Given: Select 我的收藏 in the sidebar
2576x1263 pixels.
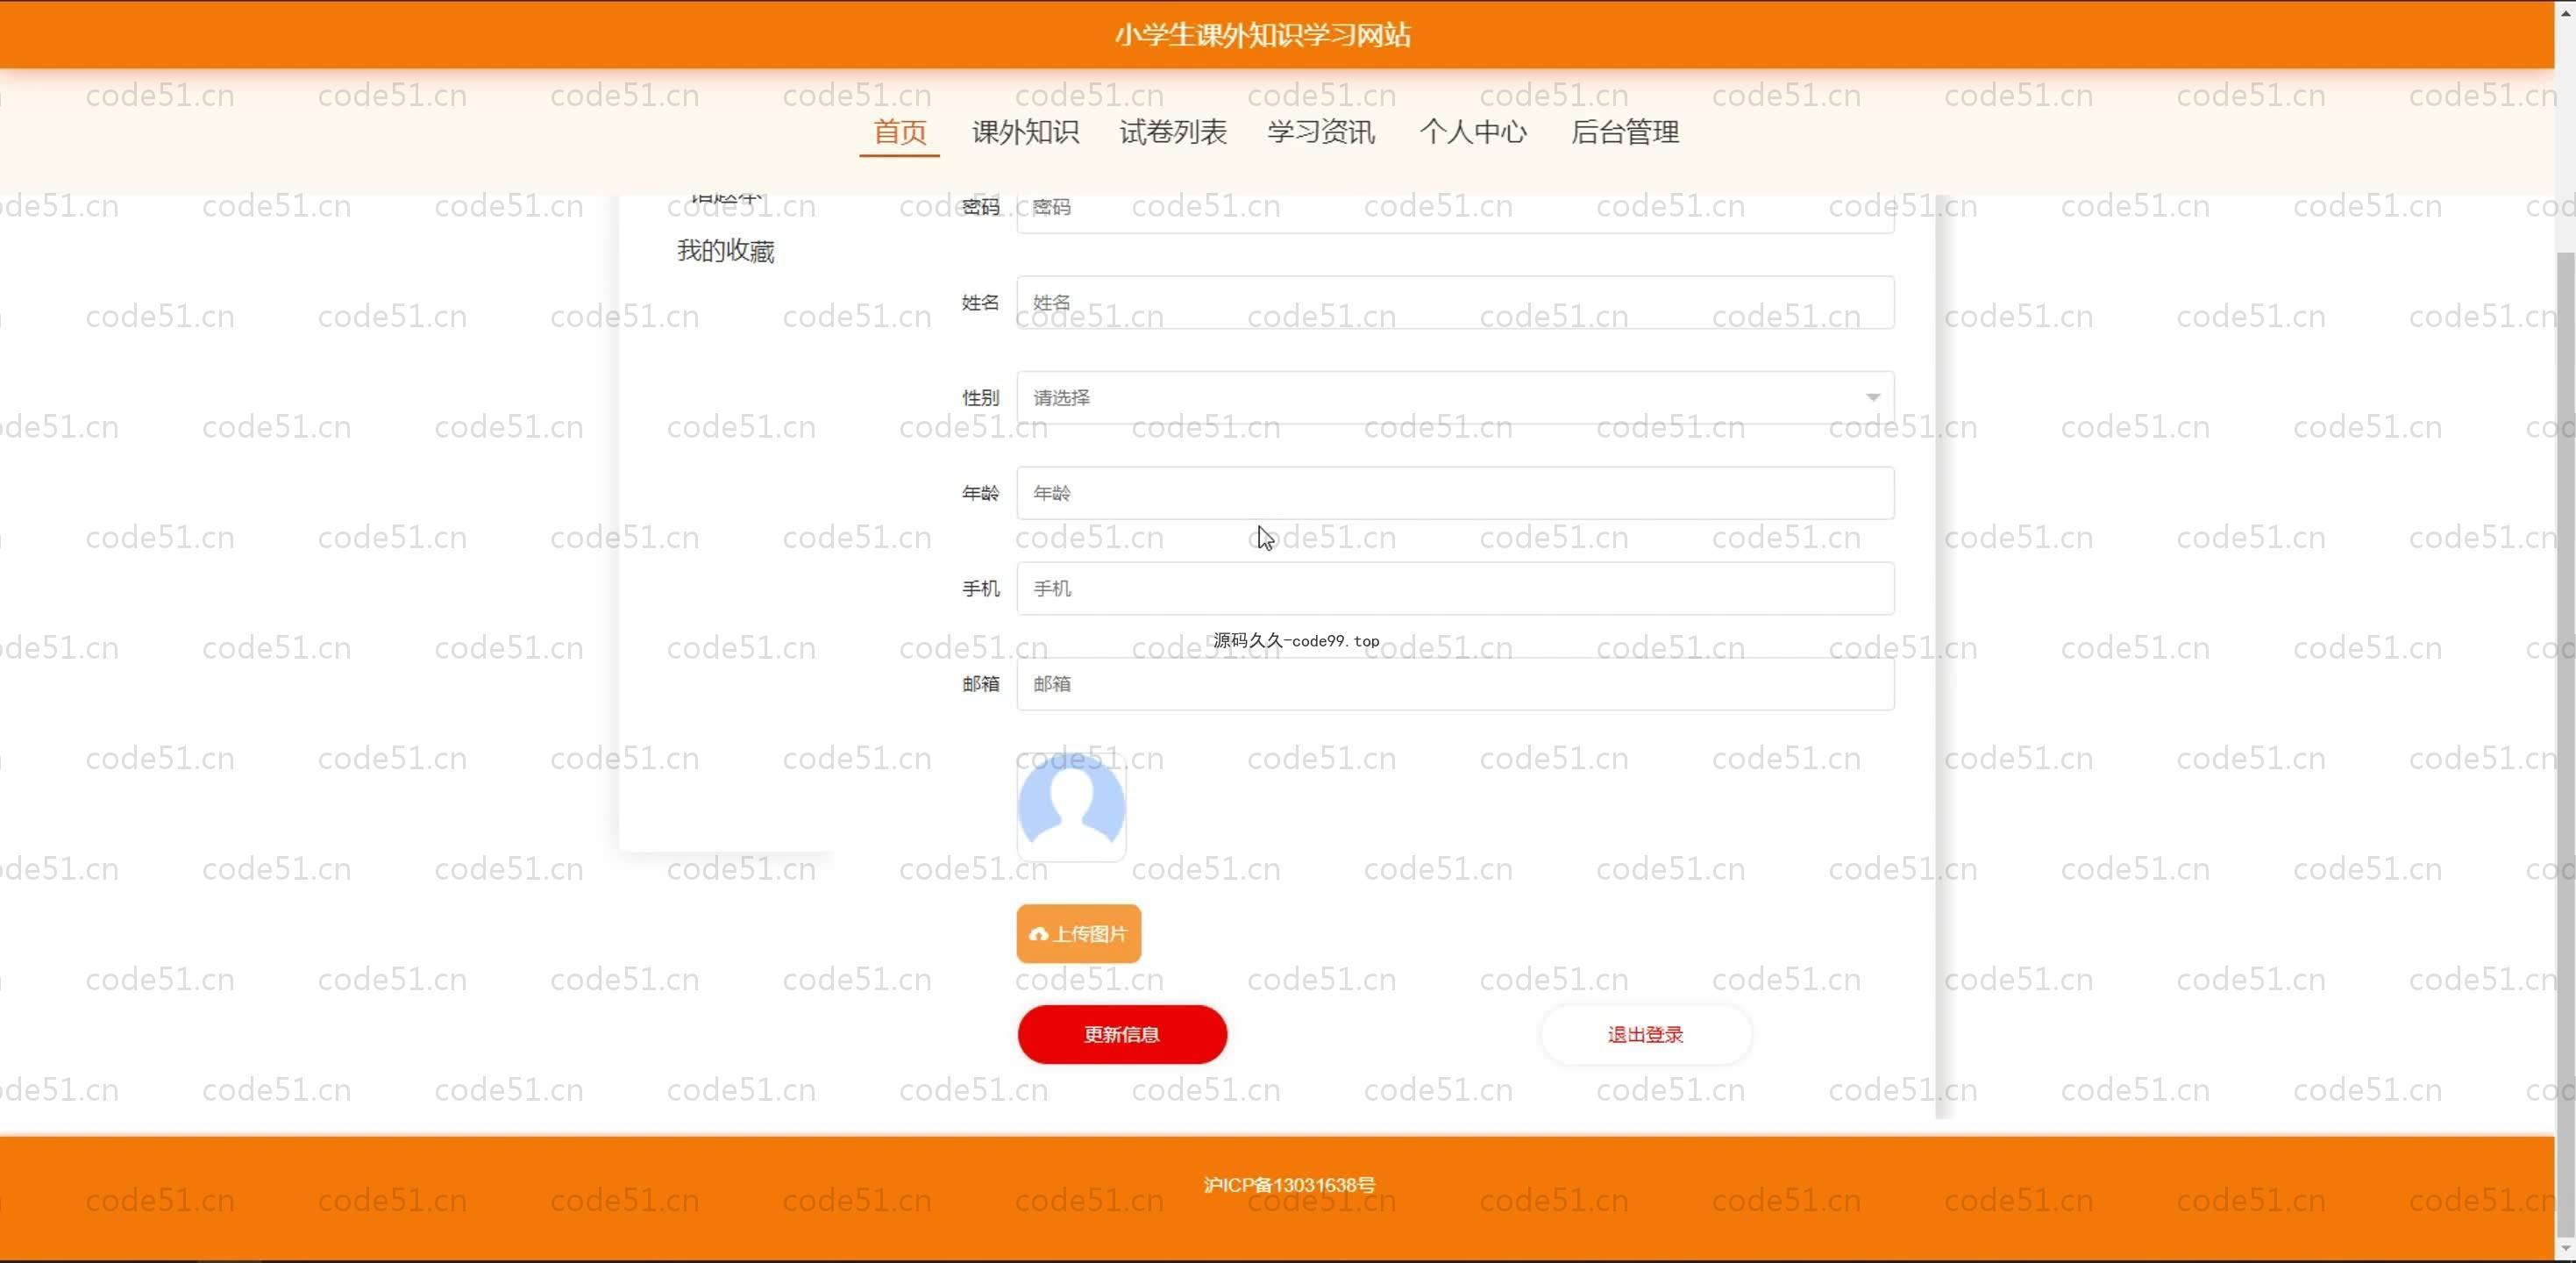Looking at the screenshot, I should click(726, 250).
